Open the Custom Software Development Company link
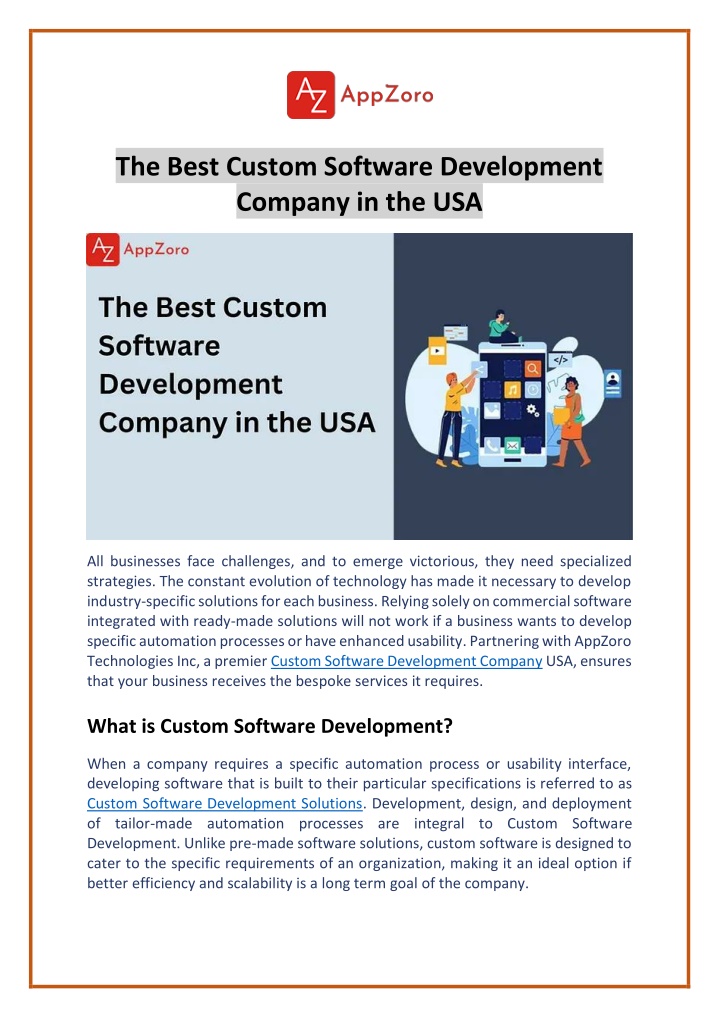This screenshot has width=719, height=1018. click(x=406, y=661)
